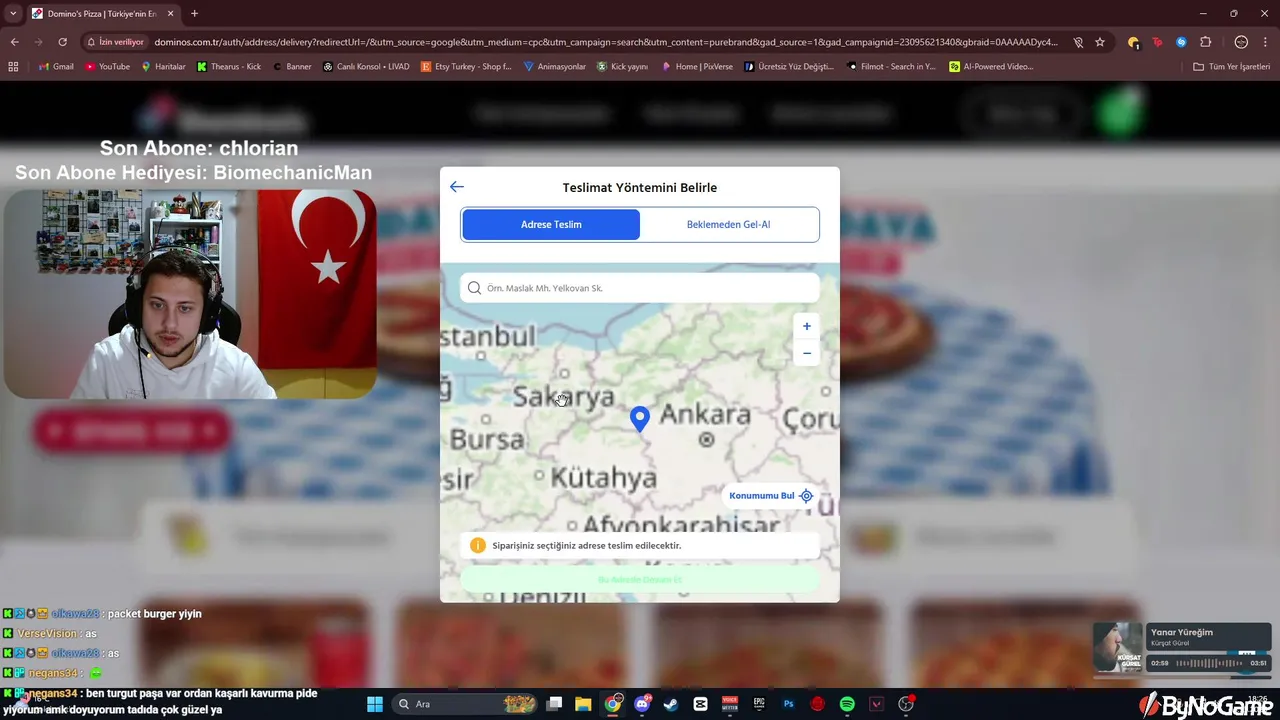The image size is (1280, 720).
Task: Click the Bursa label on the map
Action: point(487,440)
